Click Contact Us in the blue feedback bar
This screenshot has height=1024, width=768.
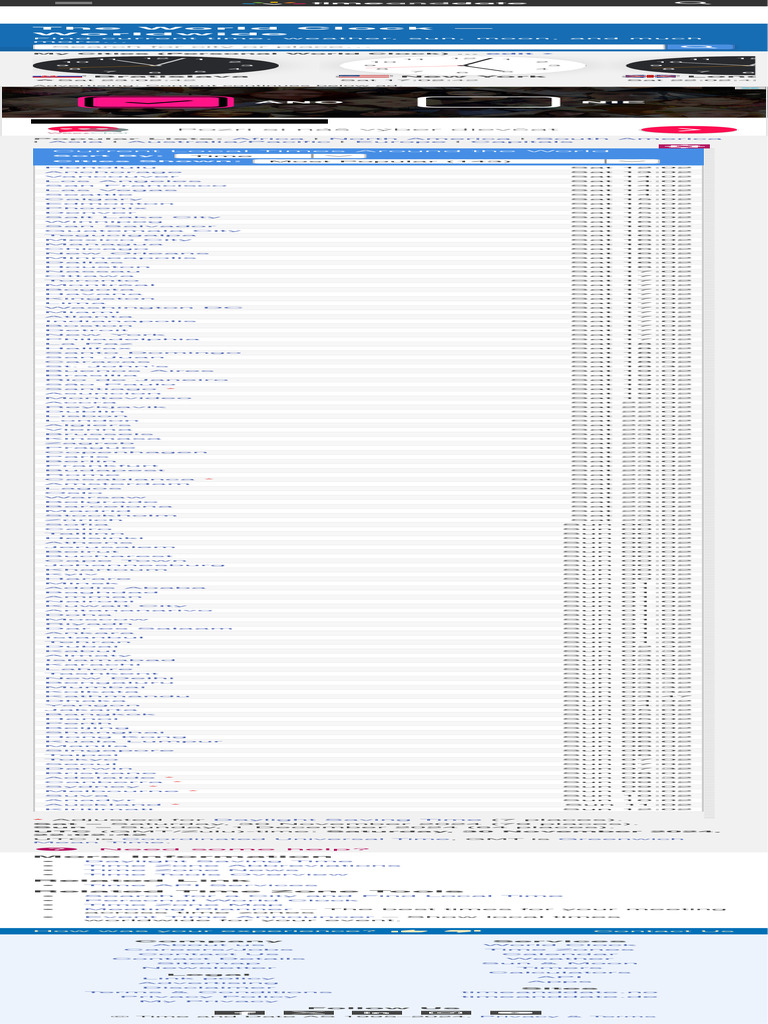click(x=663, y=931)
